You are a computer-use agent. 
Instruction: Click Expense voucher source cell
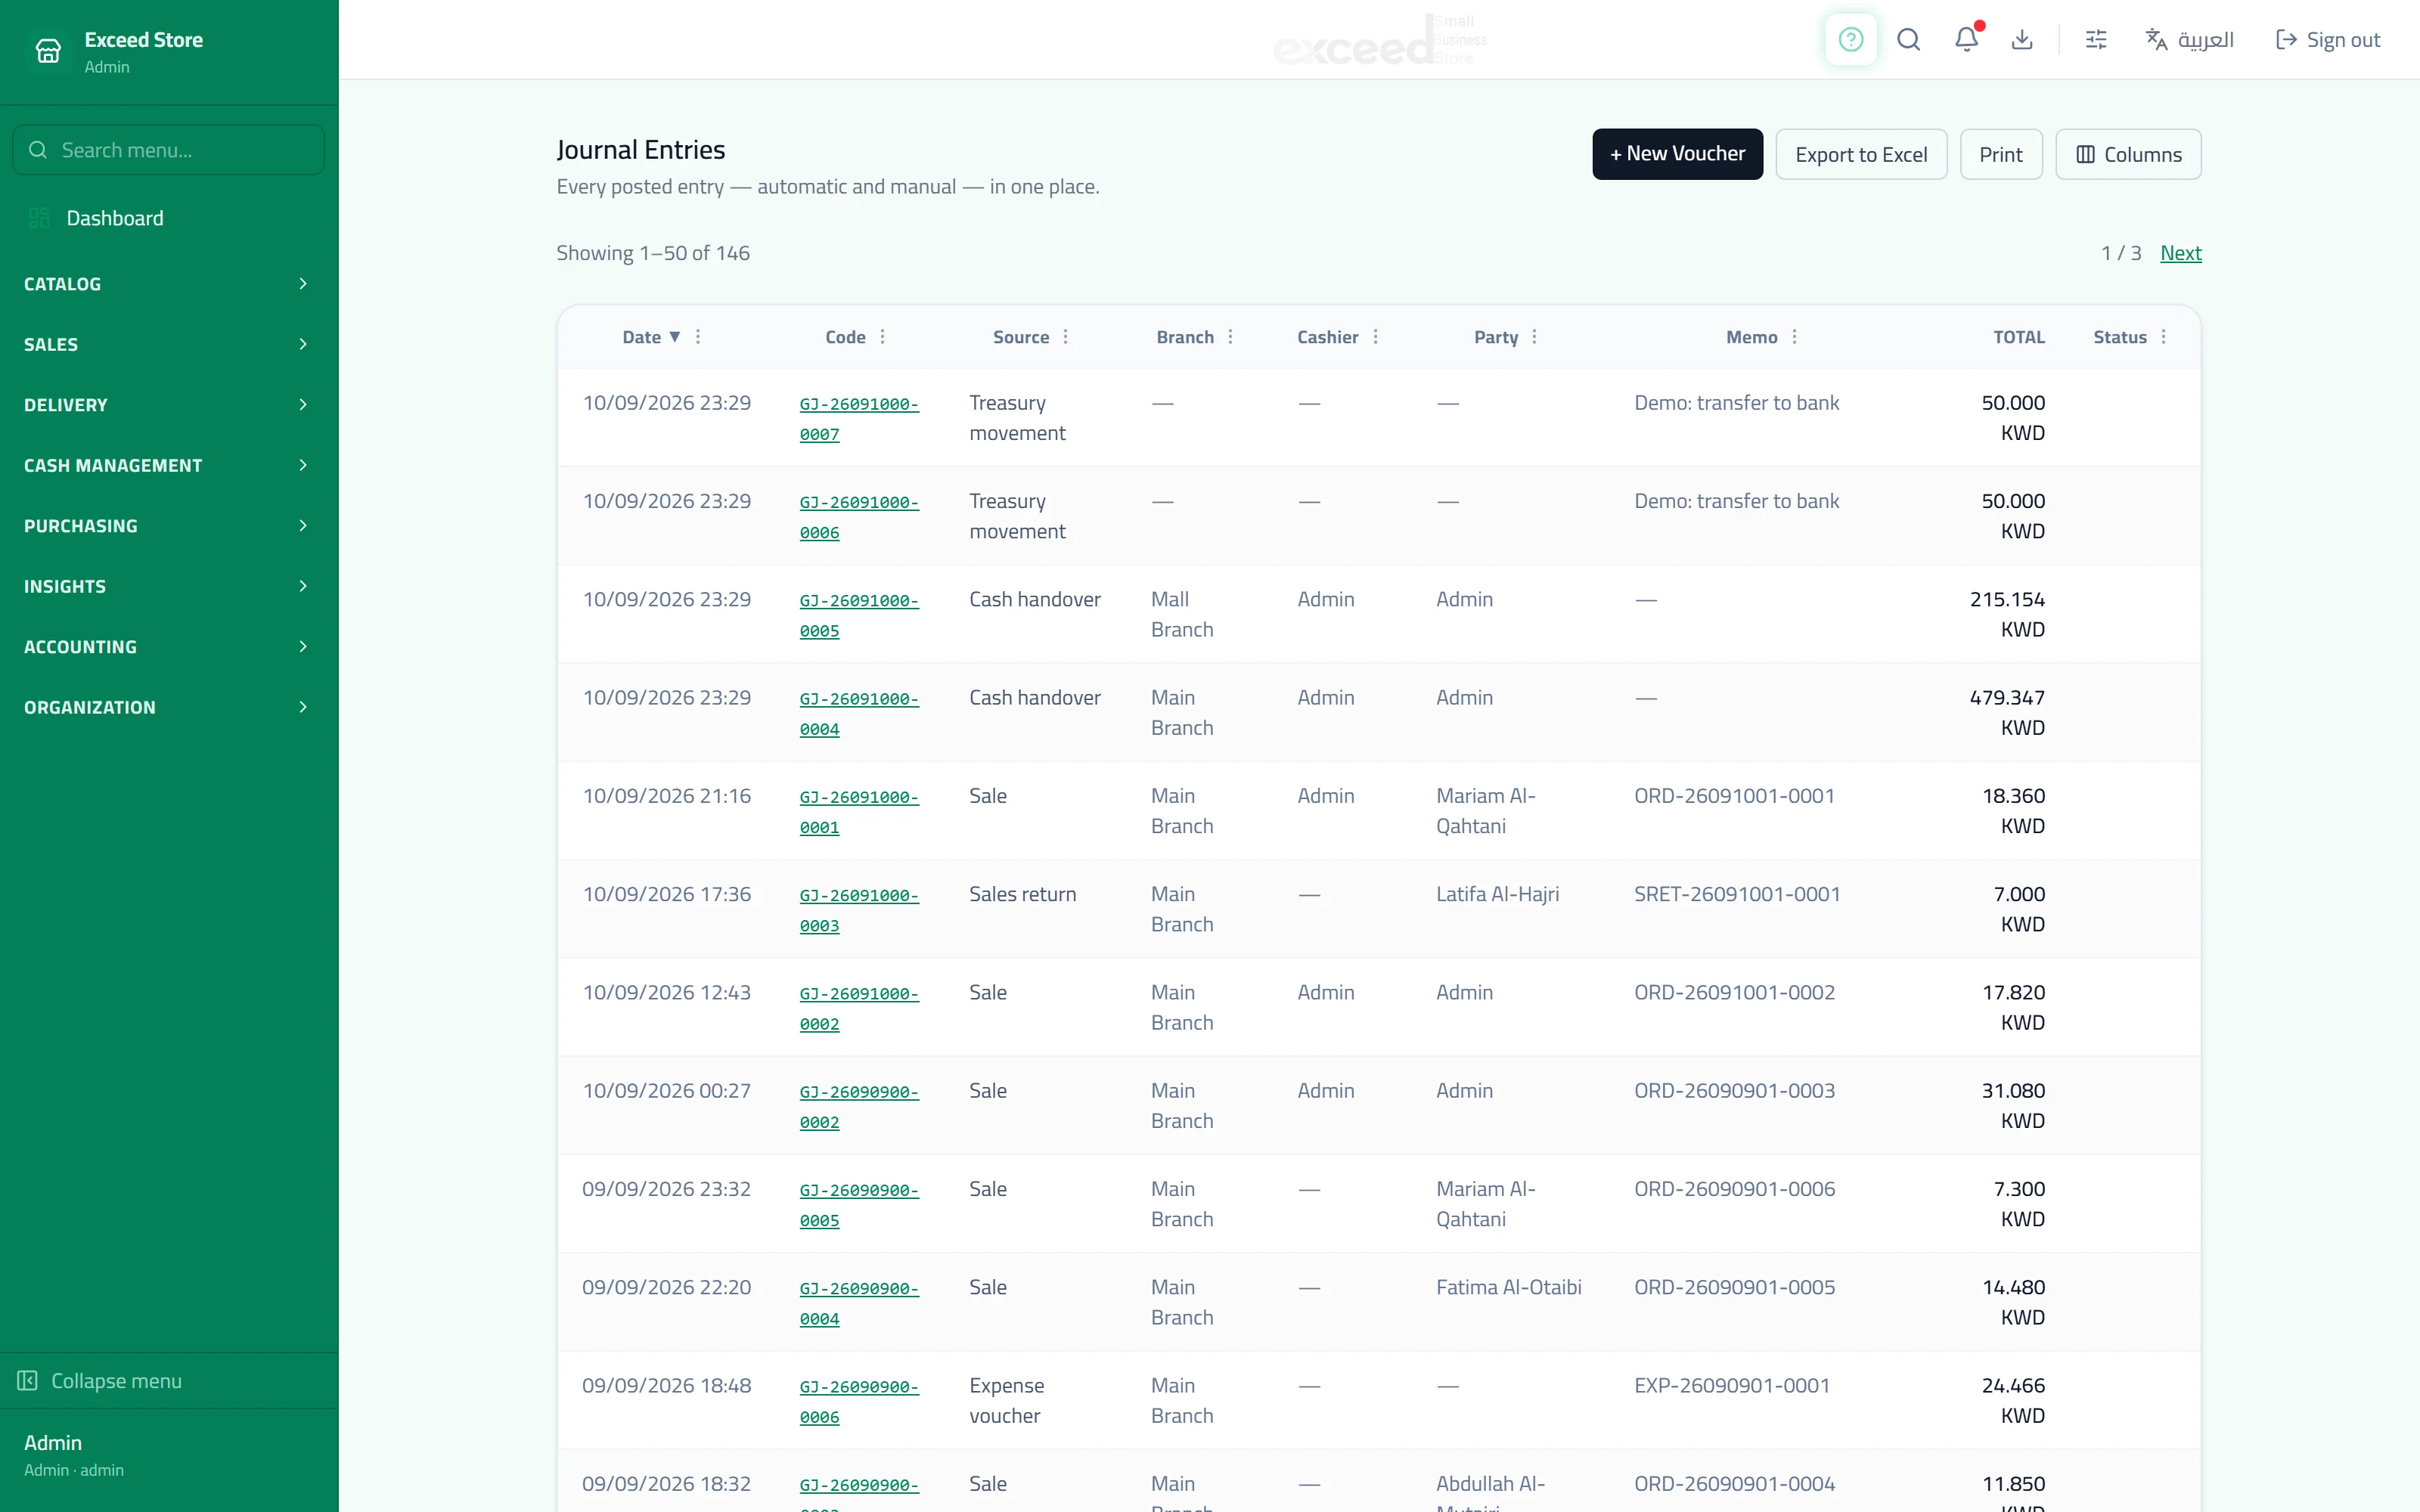(x=1006, y=1400)
